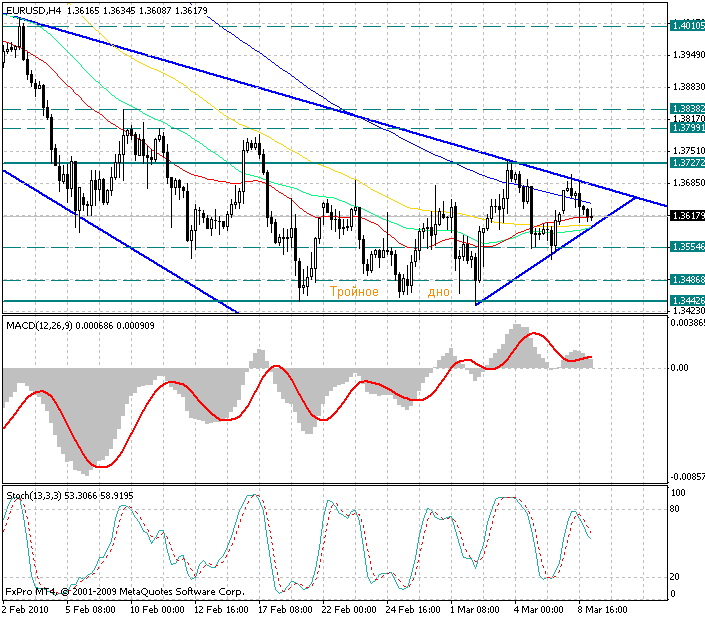Viewport: 705px width, 617px height.
Task: Click the 5 Feb 08:00 time label
Action: pyautogui.click(x=90, y=610)
